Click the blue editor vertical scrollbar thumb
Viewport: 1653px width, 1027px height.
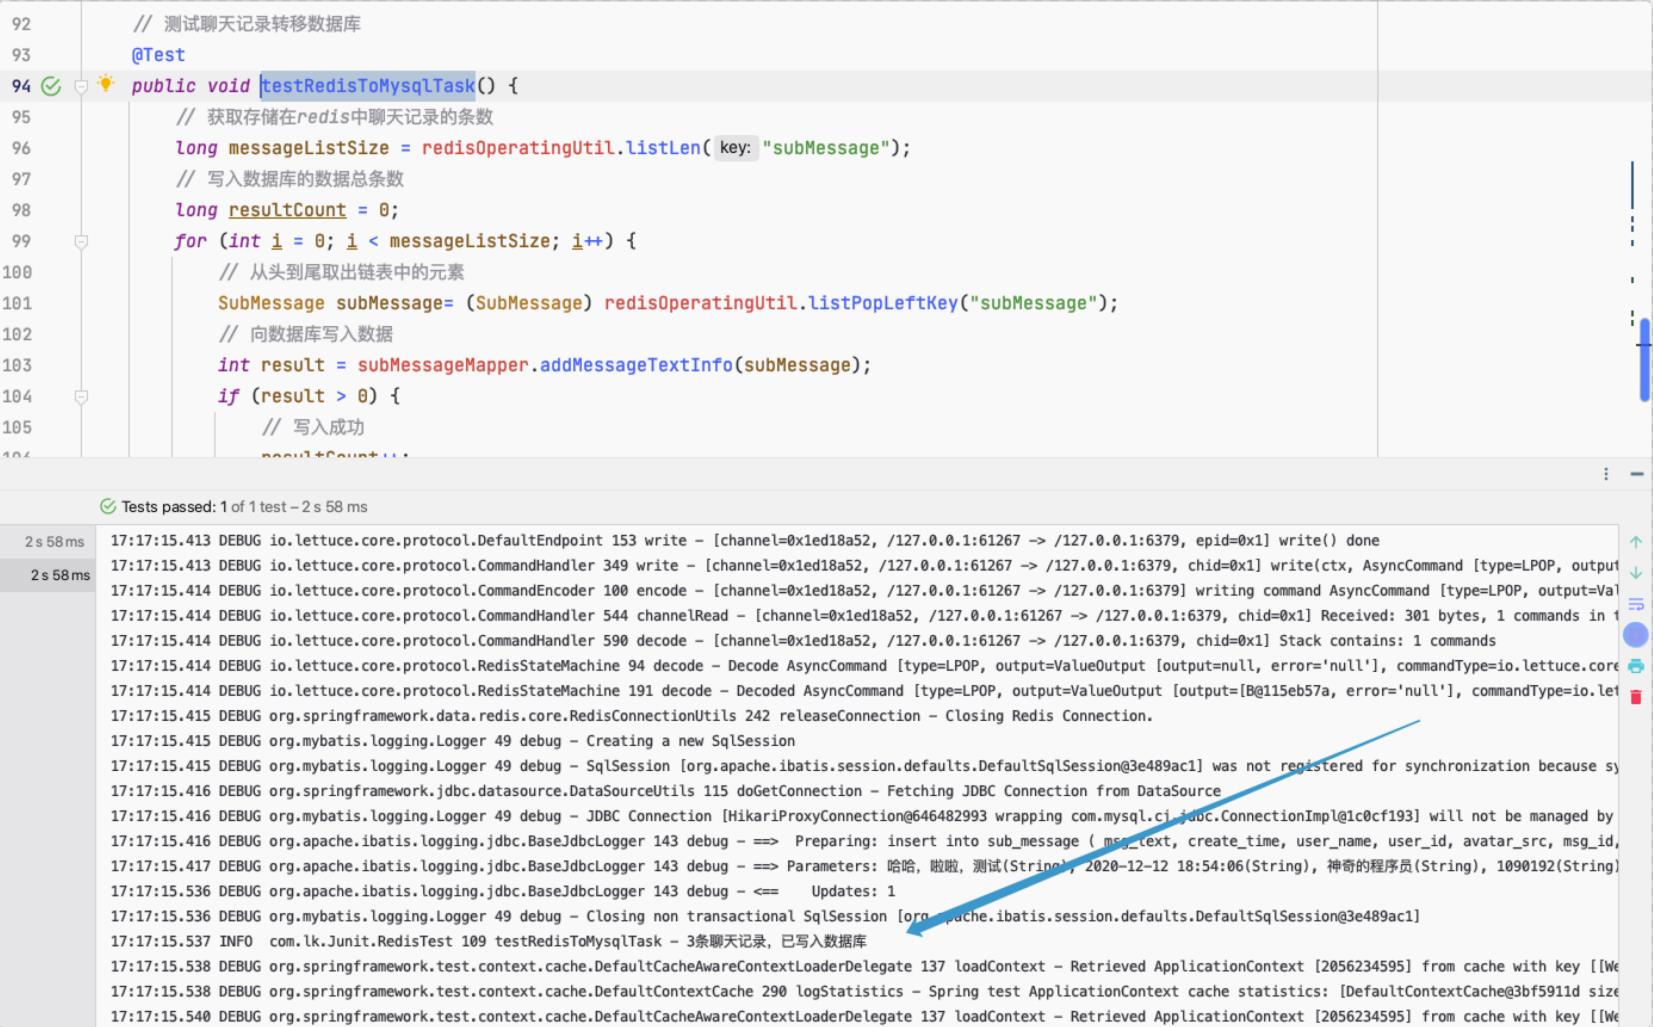coord(1644,360)
